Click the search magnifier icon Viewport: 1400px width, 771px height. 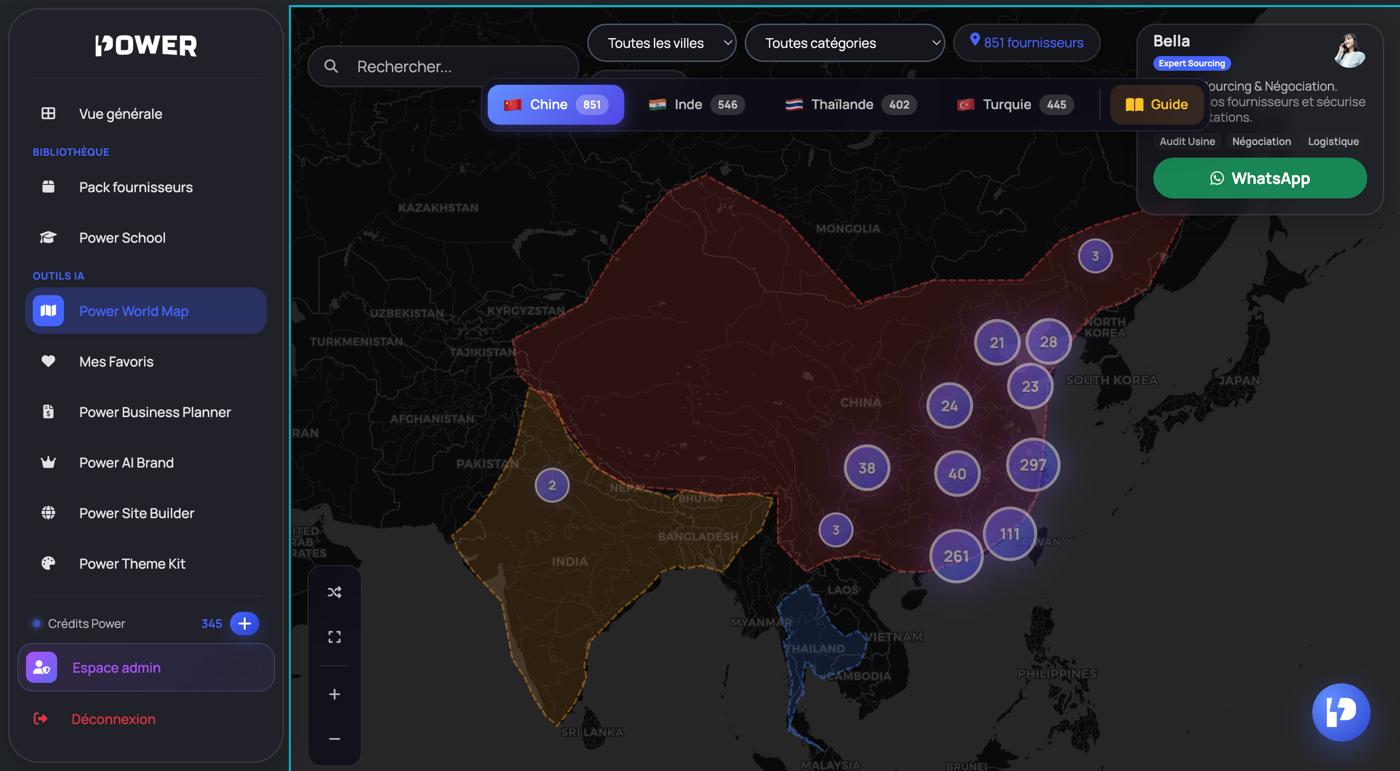pyautogui.click(x=331, y=67)
